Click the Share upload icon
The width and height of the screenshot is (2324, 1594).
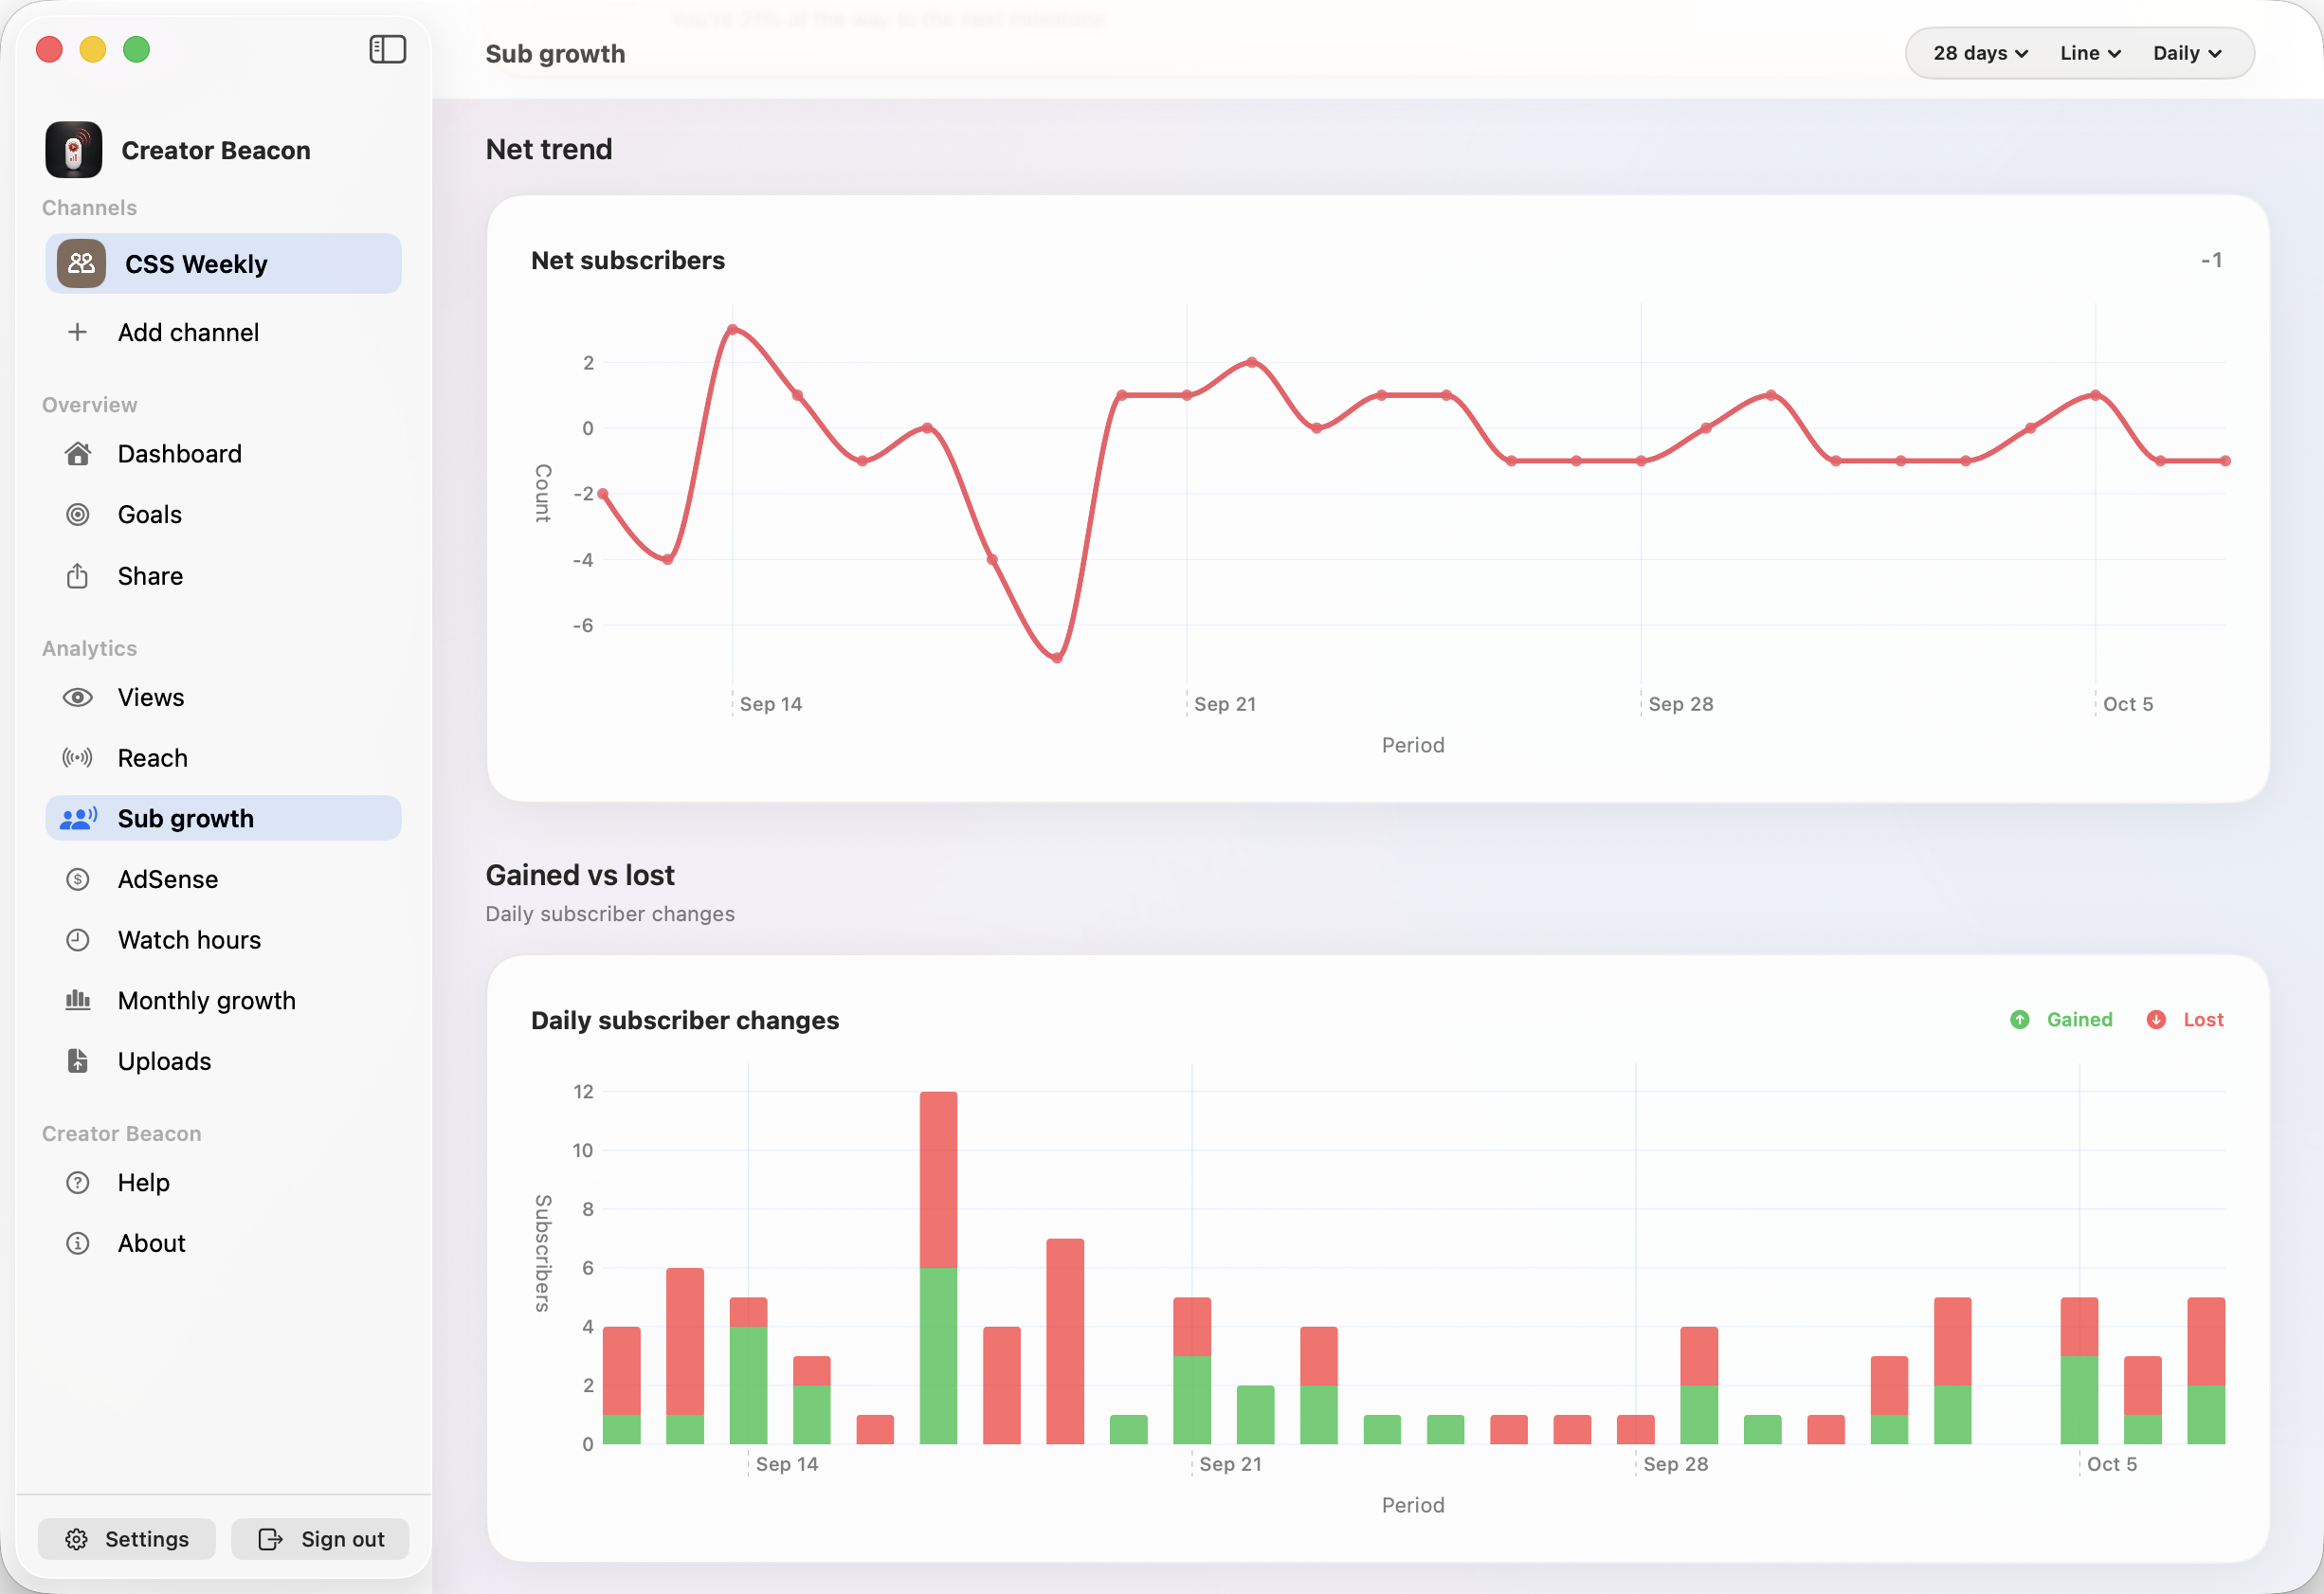[x=78, y=576]
